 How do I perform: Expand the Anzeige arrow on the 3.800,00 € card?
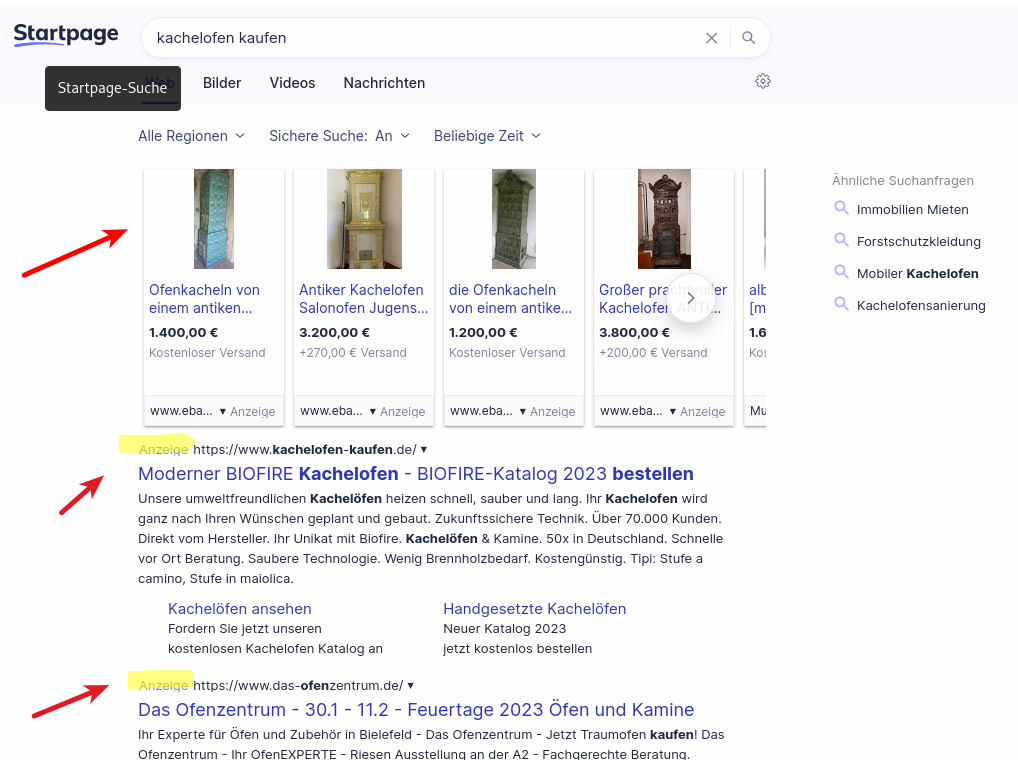click(673, 411)
